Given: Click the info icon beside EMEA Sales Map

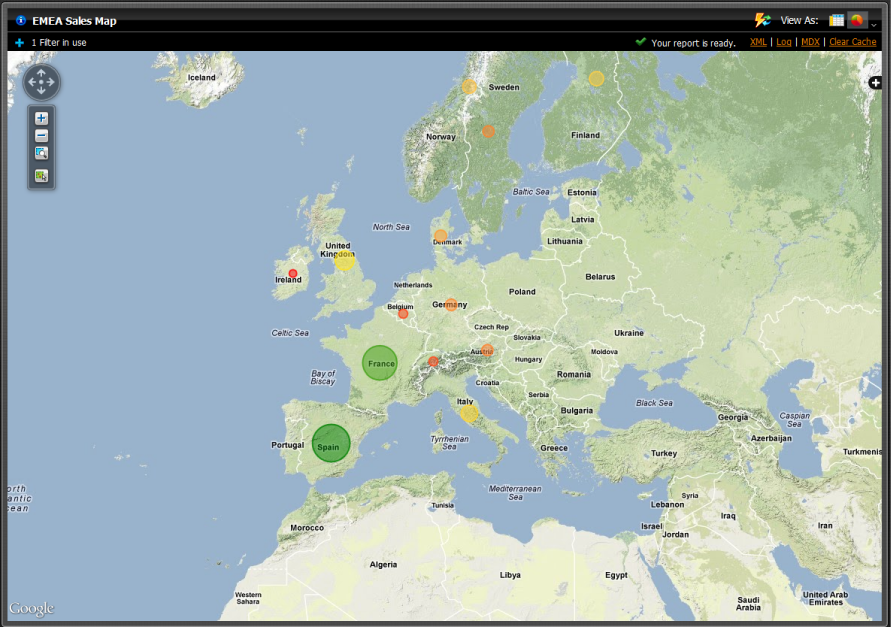Looking at the screenshot, I should click(21, 20).
